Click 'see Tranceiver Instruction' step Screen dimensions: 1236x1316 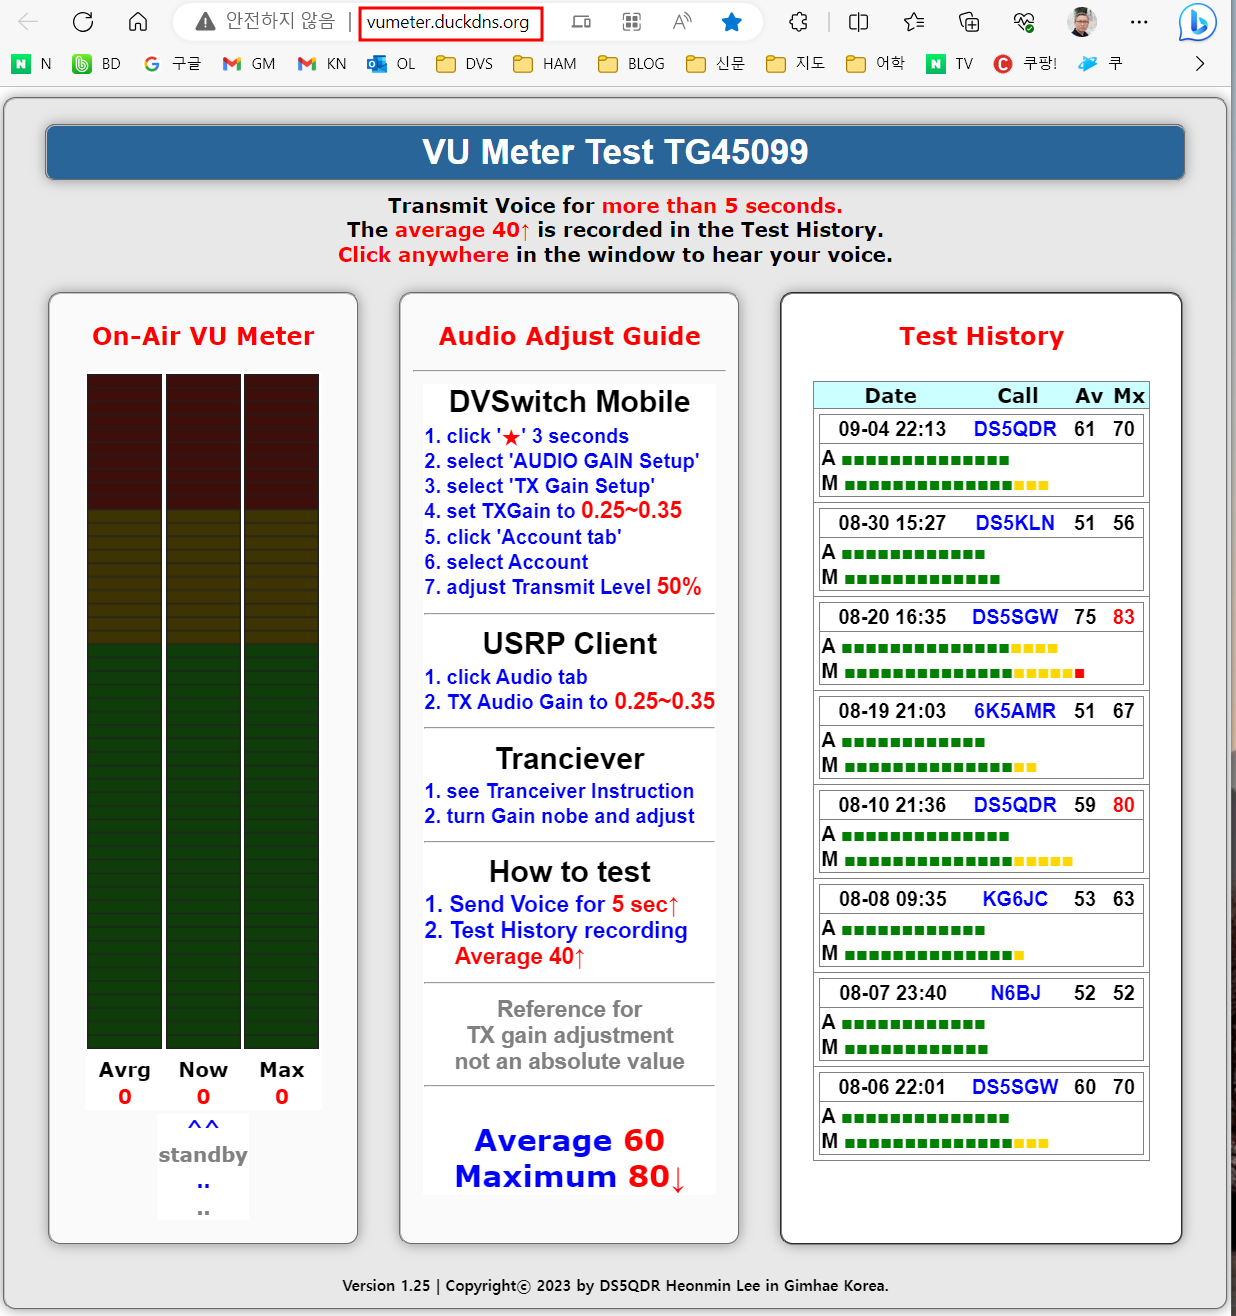point(559,791)
